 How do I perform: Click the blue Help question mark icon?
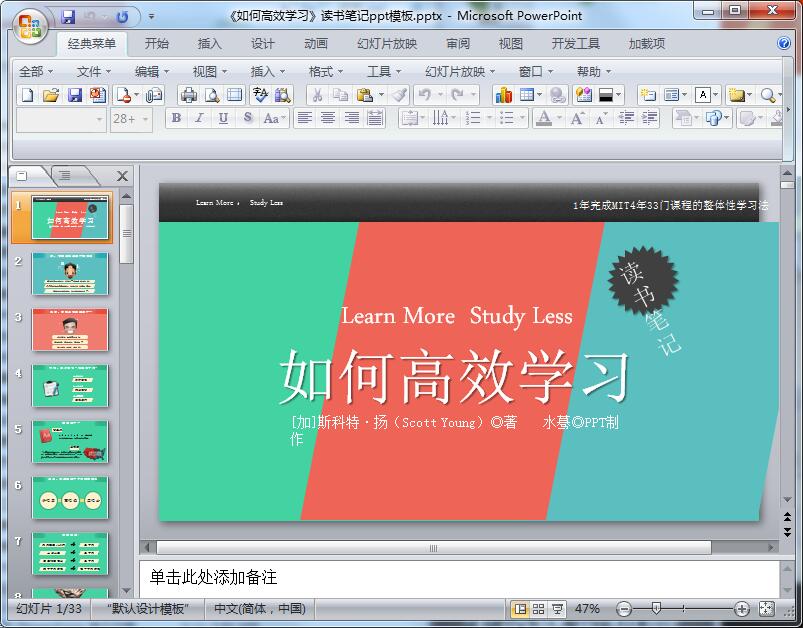(784, 44)
